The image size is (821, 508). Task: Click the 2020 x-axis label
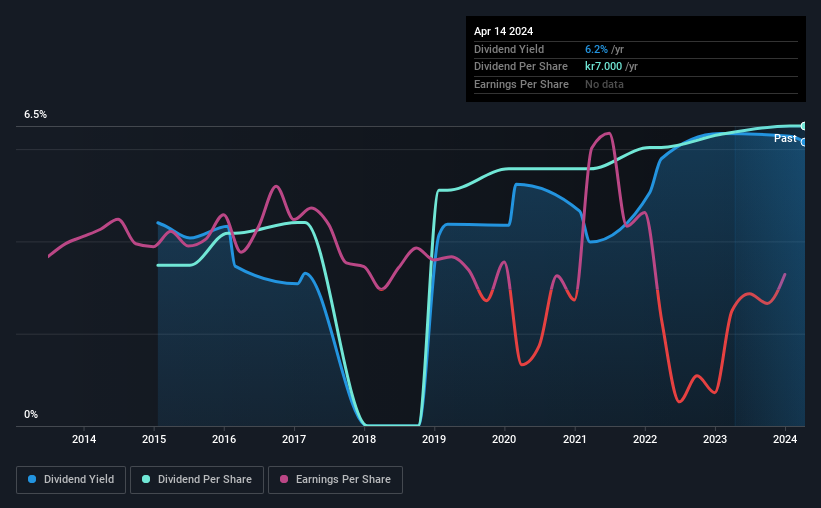tap(504, 439)
